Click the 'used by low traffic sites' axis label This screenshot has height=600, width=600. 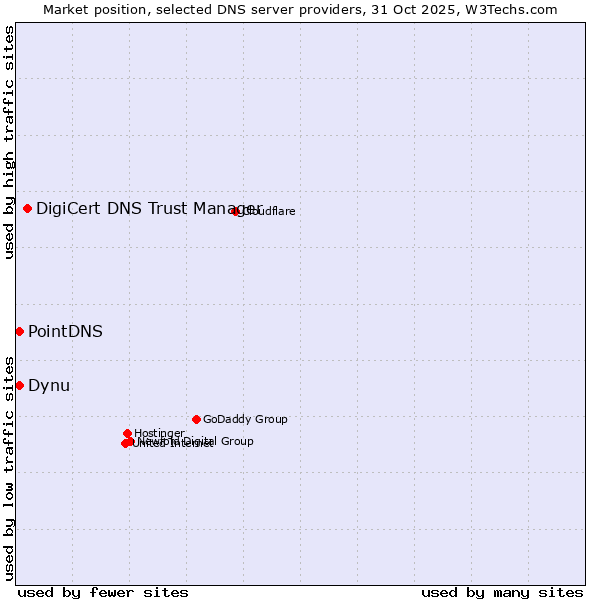coord(9,467)
